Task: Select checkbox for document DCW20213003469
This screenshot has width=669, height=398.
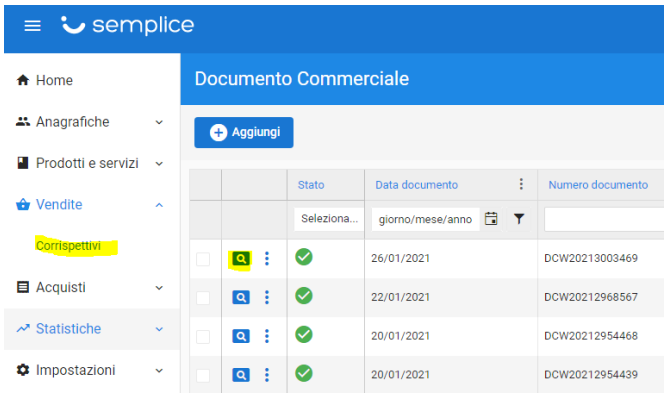Action: 203,259
